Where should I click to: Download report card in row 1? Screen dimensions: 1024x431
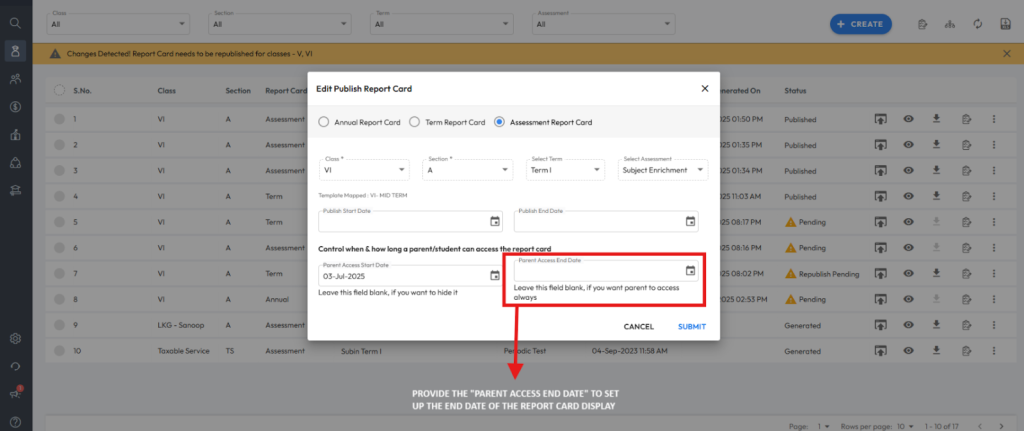(x=937, y=119)
